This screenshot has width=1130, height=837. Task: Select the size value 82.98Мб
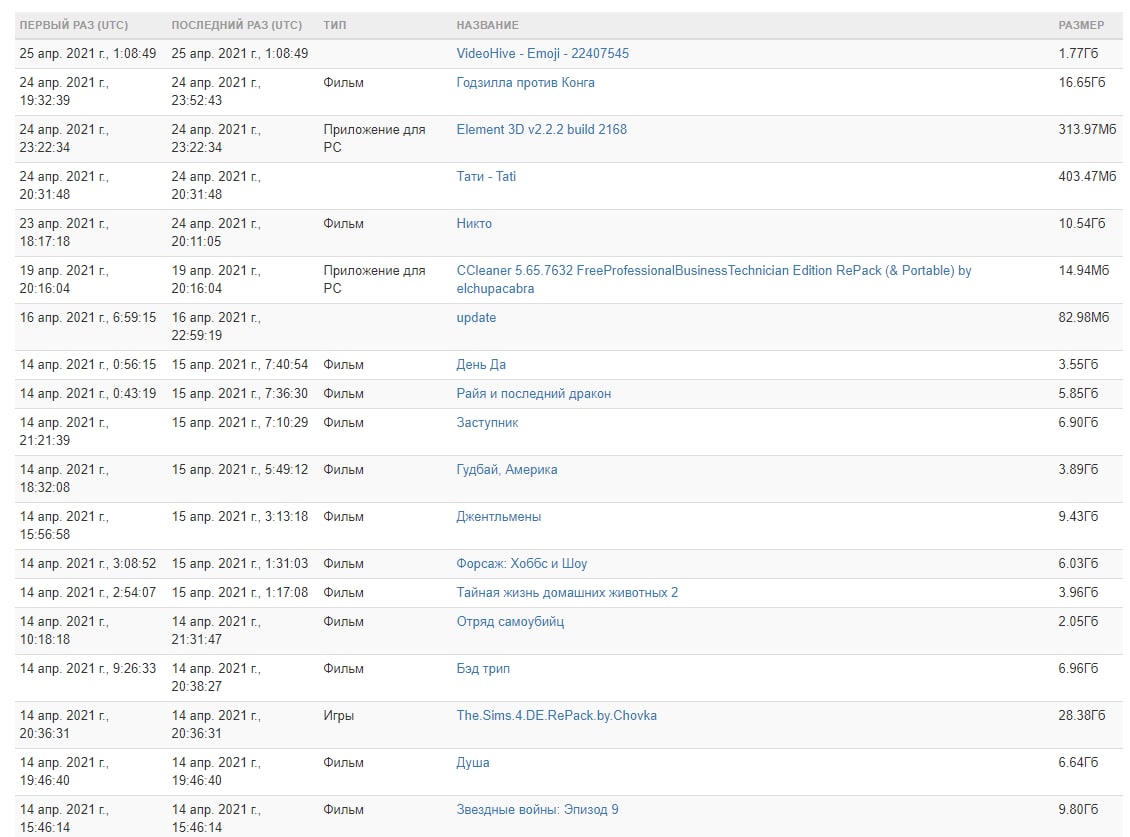[x=1083, y=318]
